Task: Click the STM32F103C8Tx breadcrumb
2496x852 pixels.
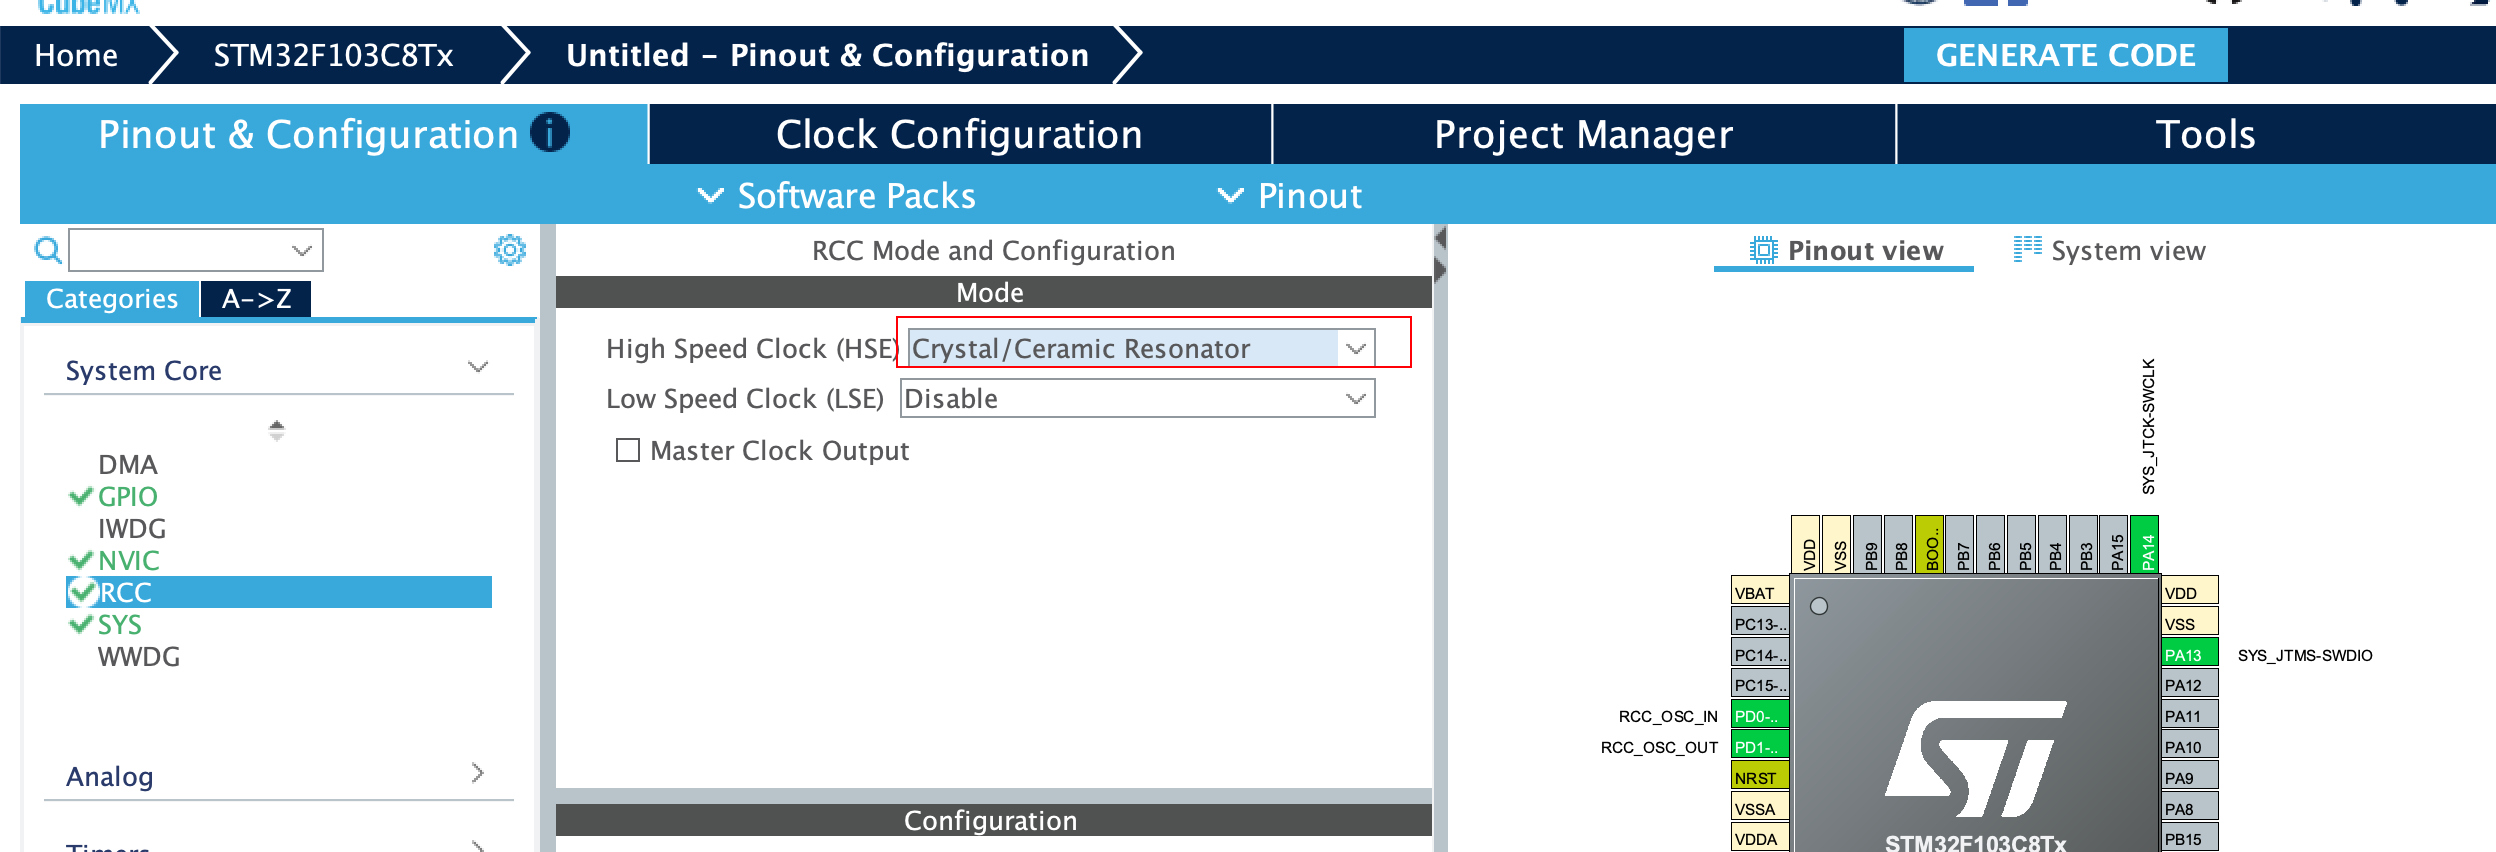Action: [x=333, y=55]
